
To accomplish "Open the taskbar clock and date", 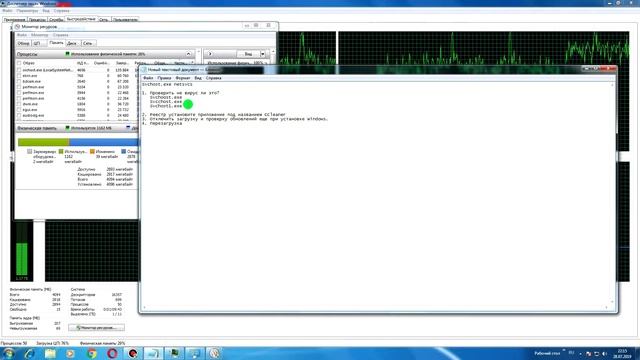I will tap(622, 353).
